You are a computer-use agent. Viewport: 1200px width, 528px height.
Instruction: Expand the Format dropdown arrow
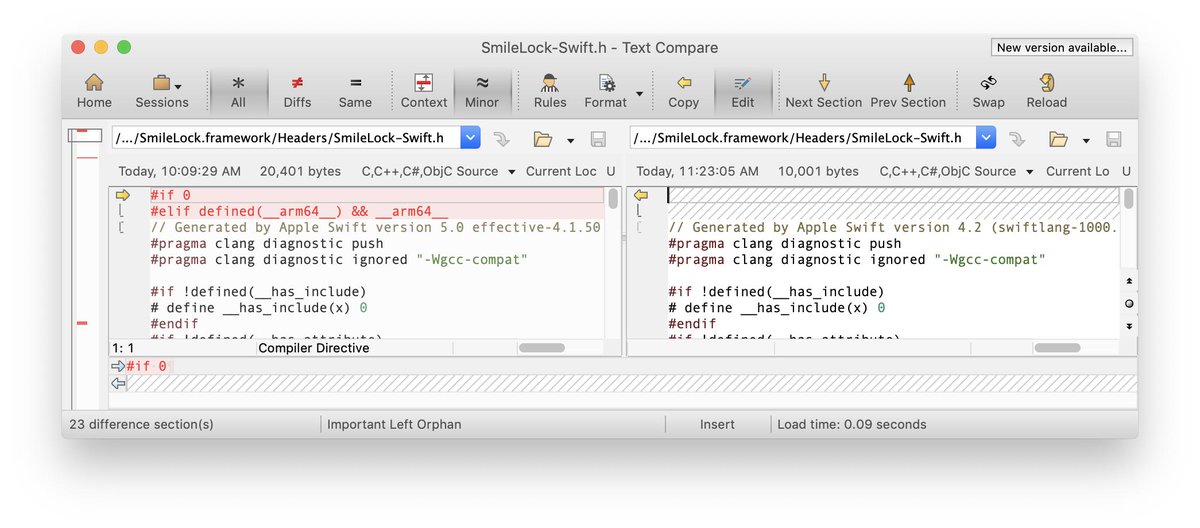pos(639,96)
